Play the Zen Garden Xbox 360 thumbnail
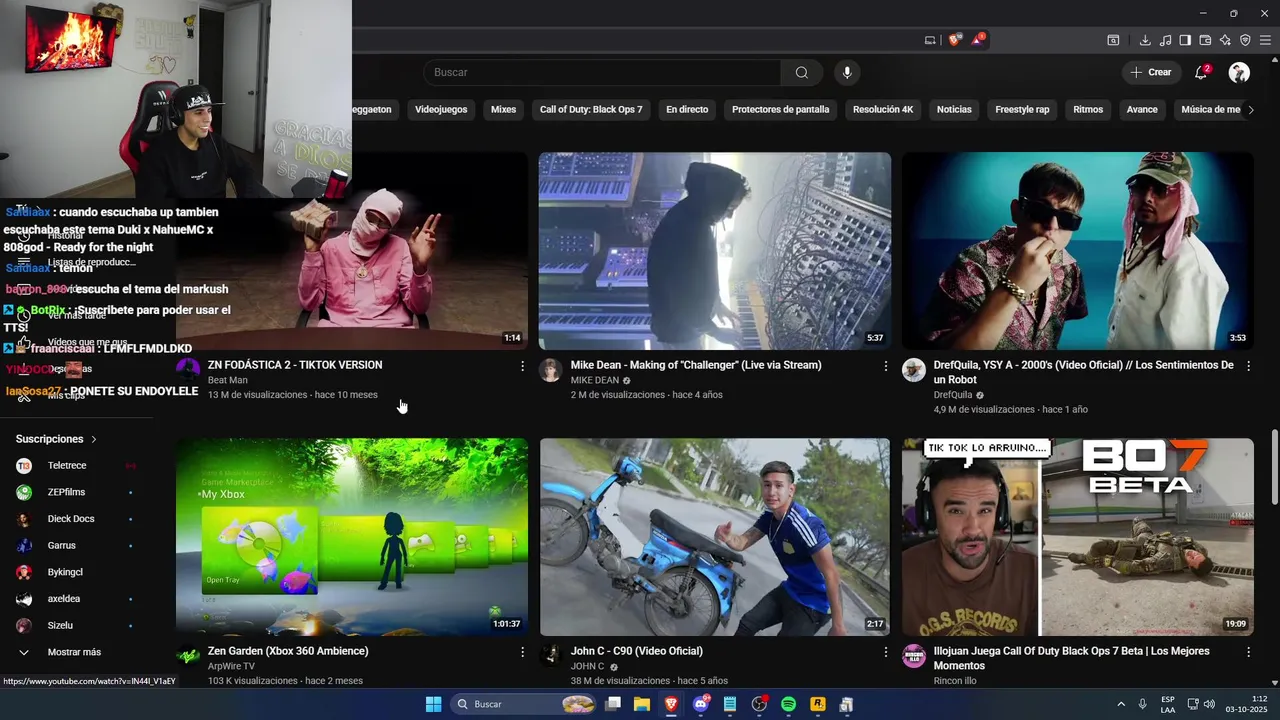This screenshot has width=1280, height=720. point(352,537)
